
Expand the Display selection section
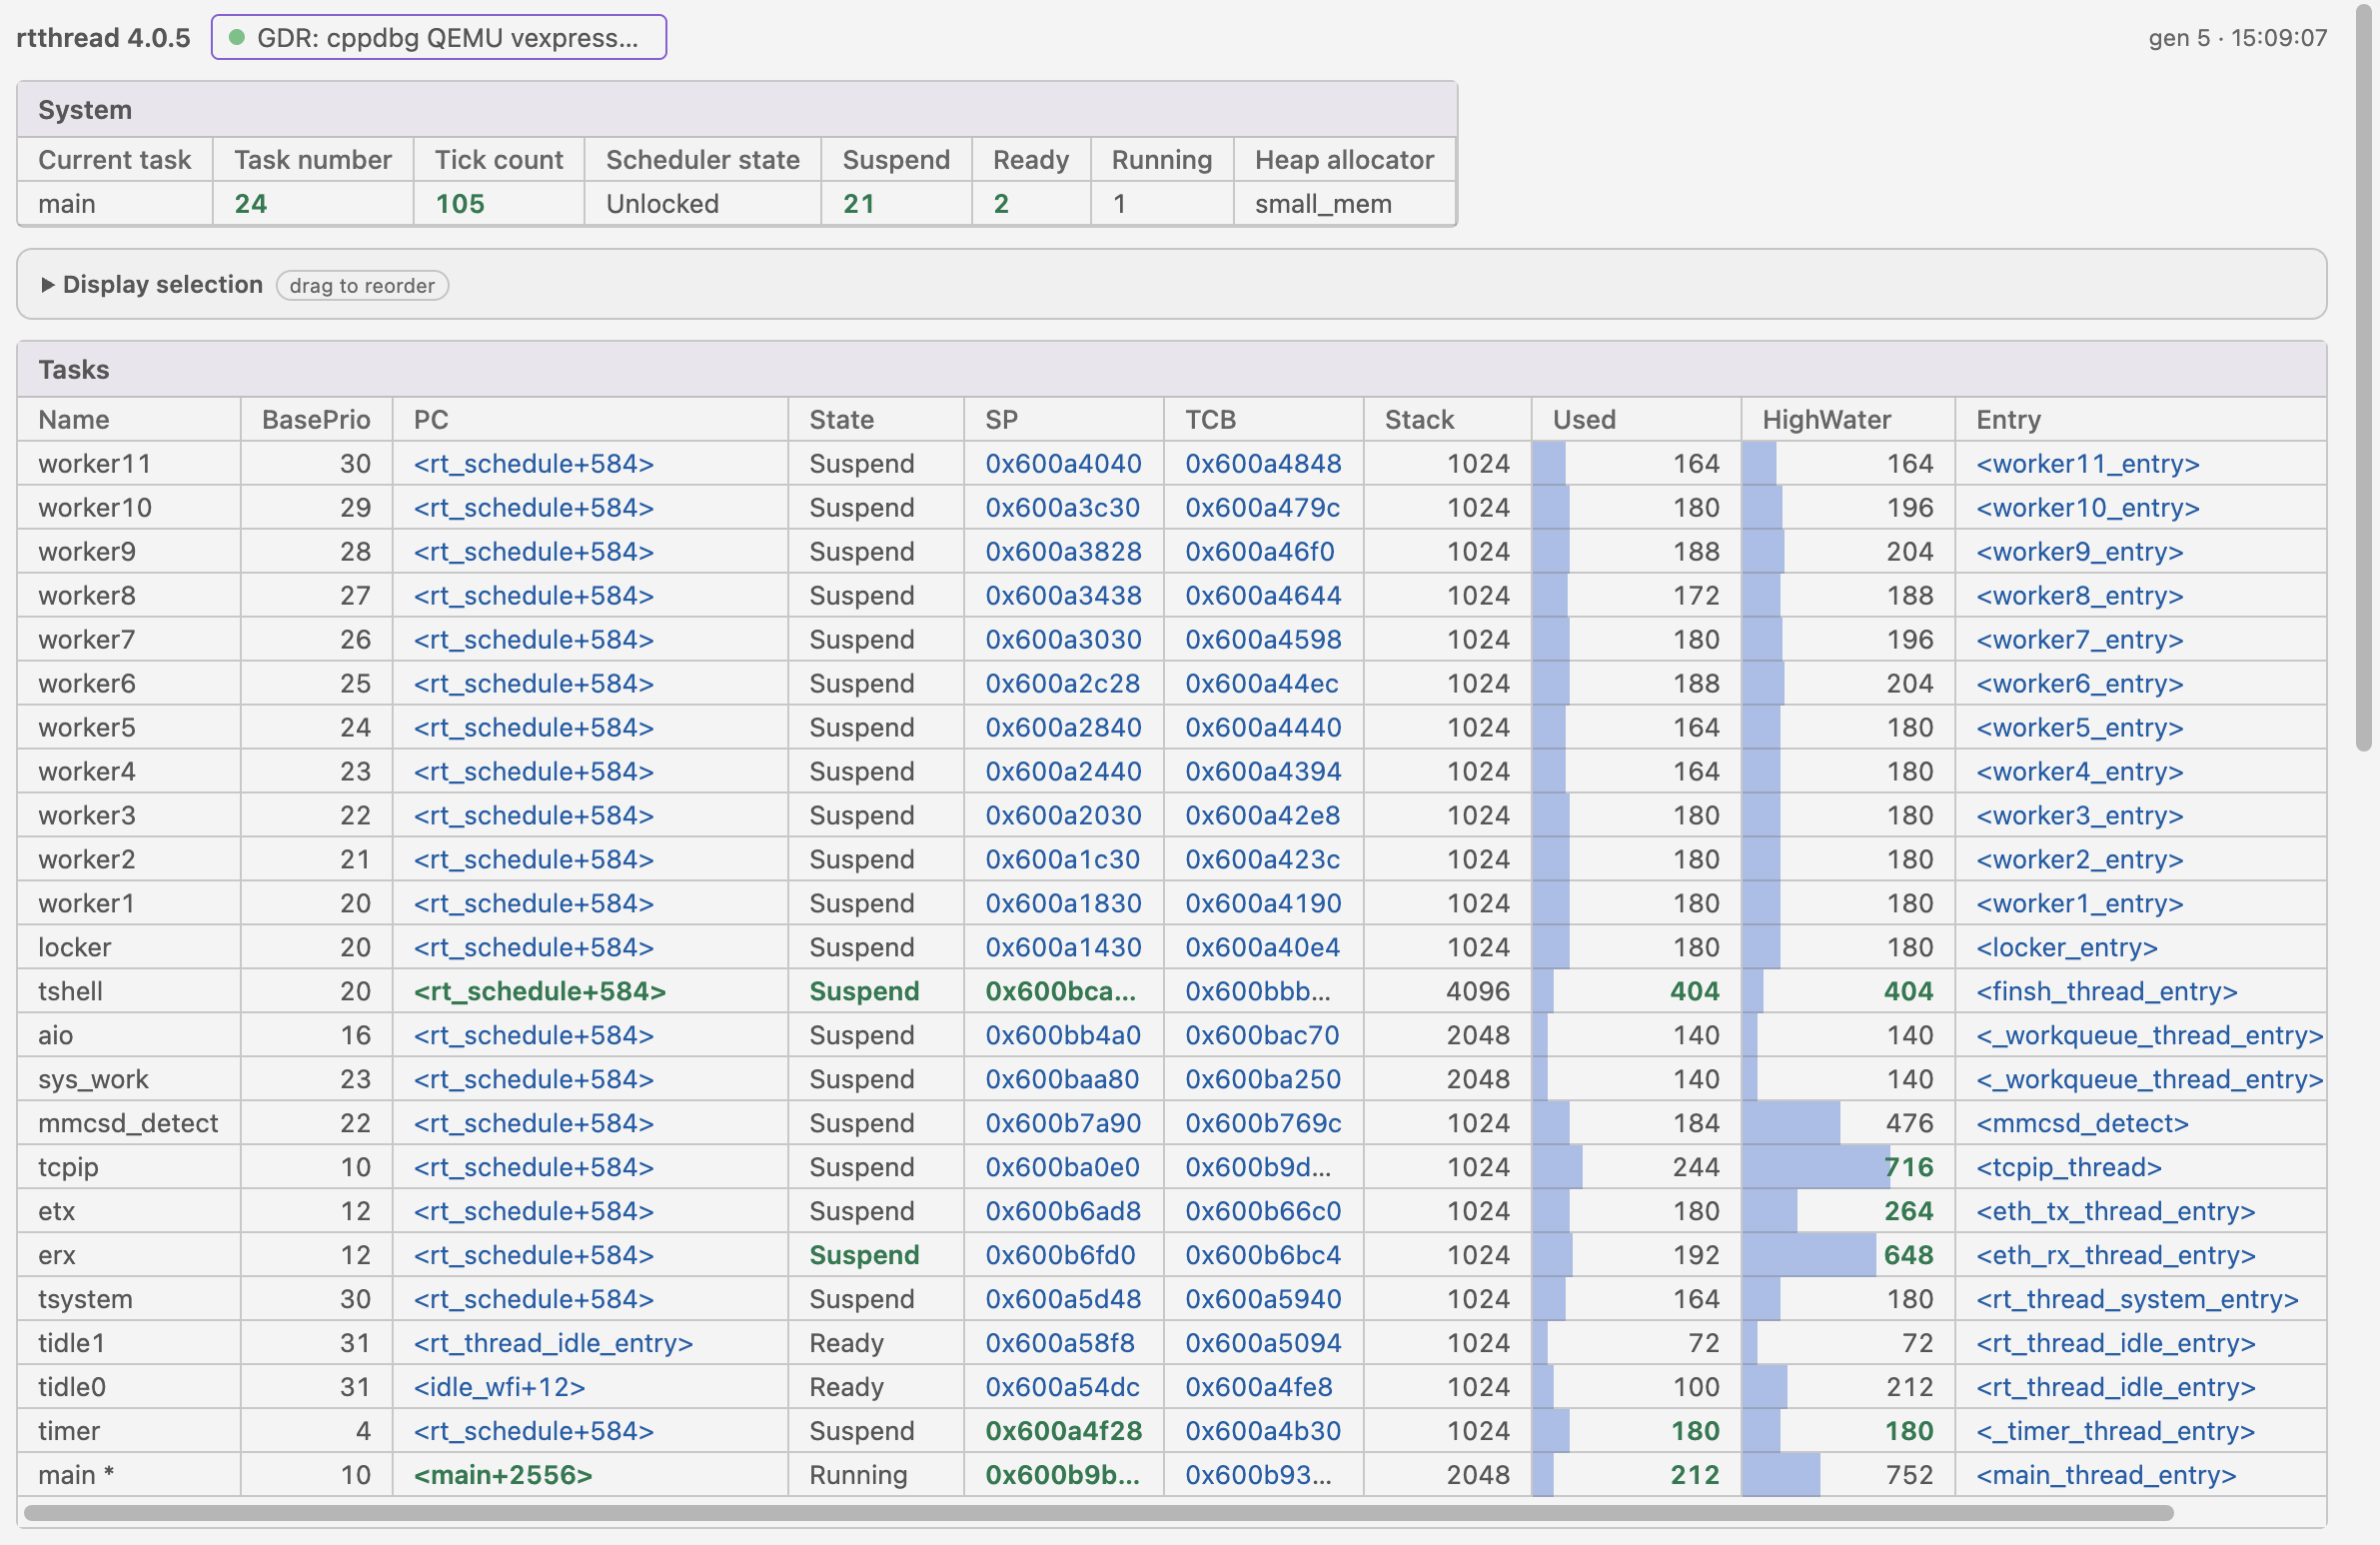click(x=150, y=285)
